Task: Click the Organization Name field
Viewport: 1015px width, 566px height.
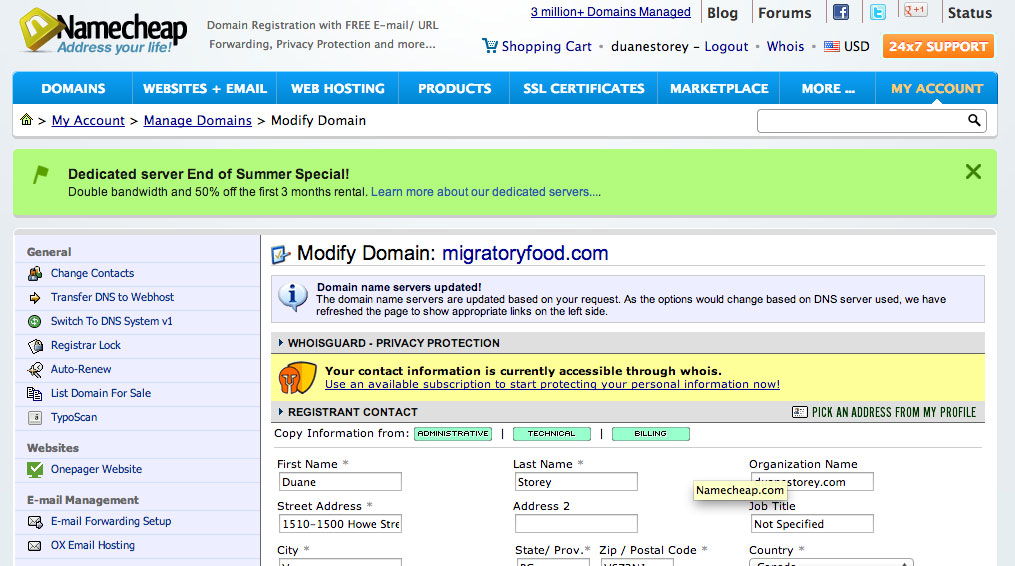Action: click(812, 482)
